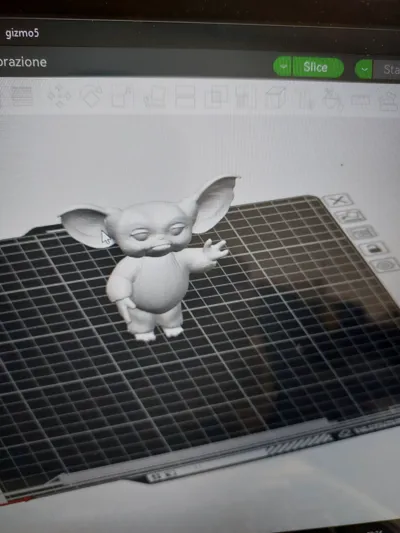This screenshot has height=533, width=400.
Task: Open the Support Painting tool
Action: pyautogui.click(x=245, y=98)
